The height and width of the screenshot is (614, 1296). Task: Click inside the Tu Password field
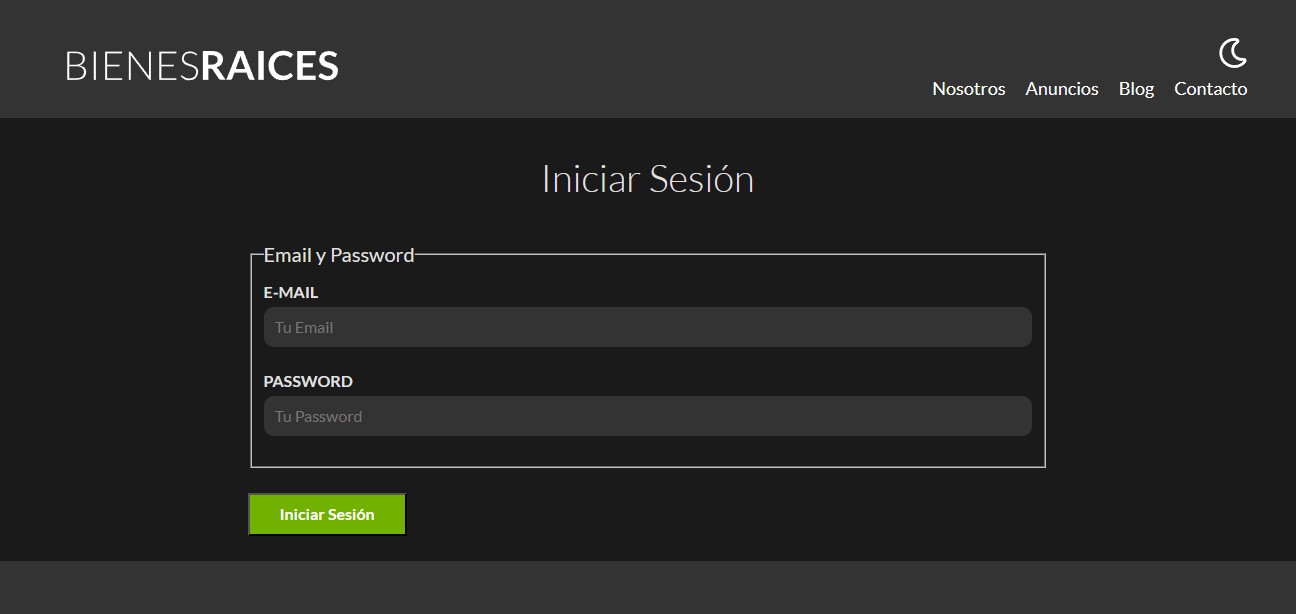click(x=647, y=416)
